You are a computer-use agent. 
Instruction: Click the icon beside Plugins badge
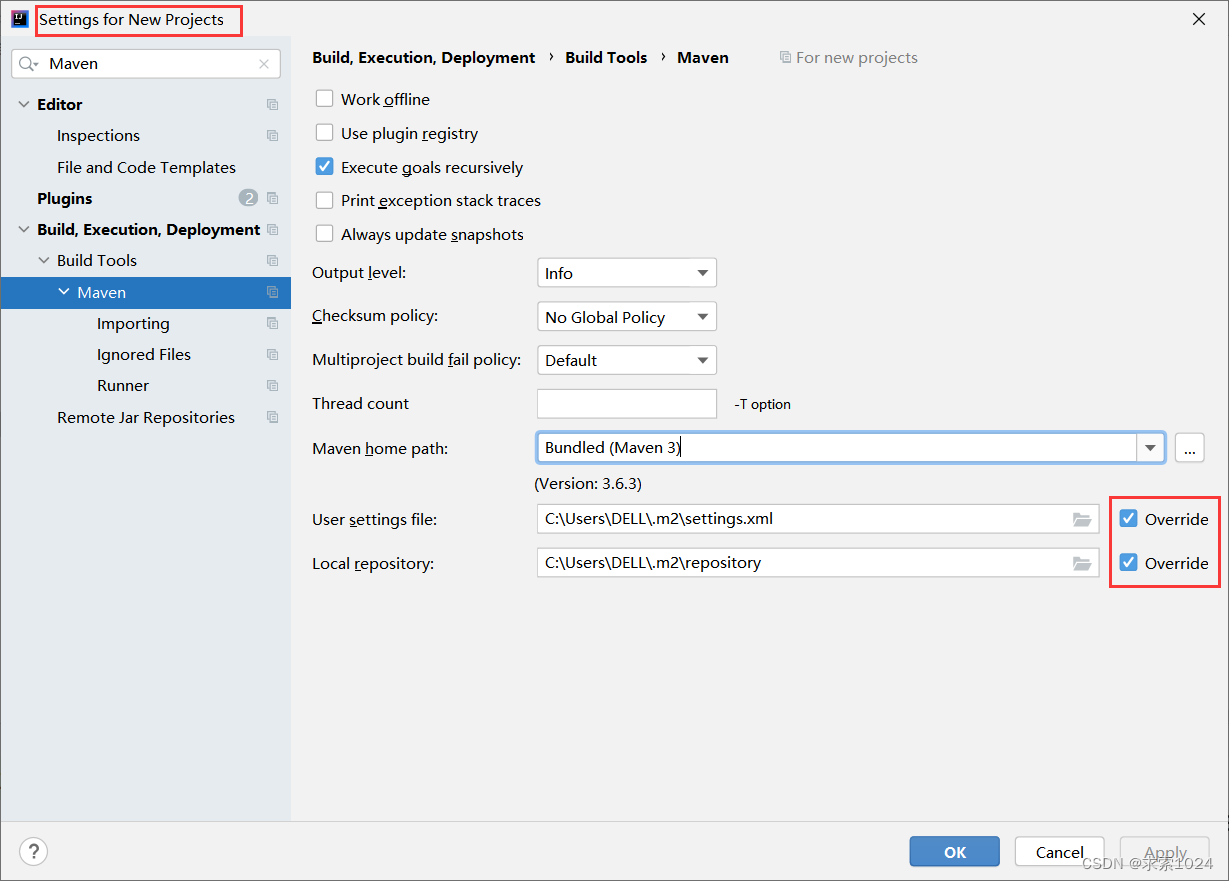pyautogui.click(x=272, y=199)
